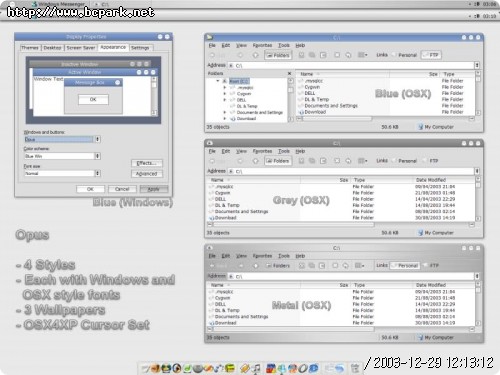Open Tools menu in Metal (OSX) window

(284, 256)
